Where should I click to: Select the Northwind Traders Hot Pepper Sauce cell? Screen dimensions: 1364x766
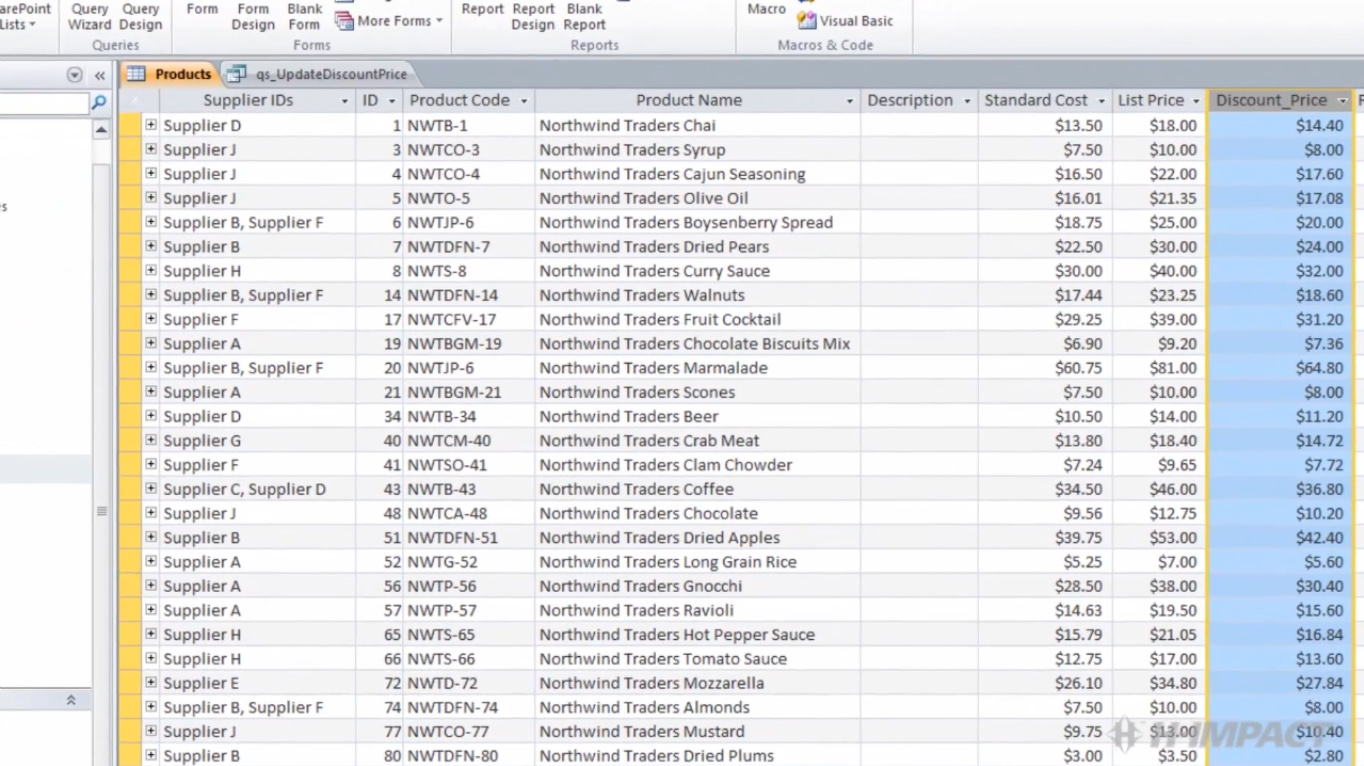pos(697,634)
